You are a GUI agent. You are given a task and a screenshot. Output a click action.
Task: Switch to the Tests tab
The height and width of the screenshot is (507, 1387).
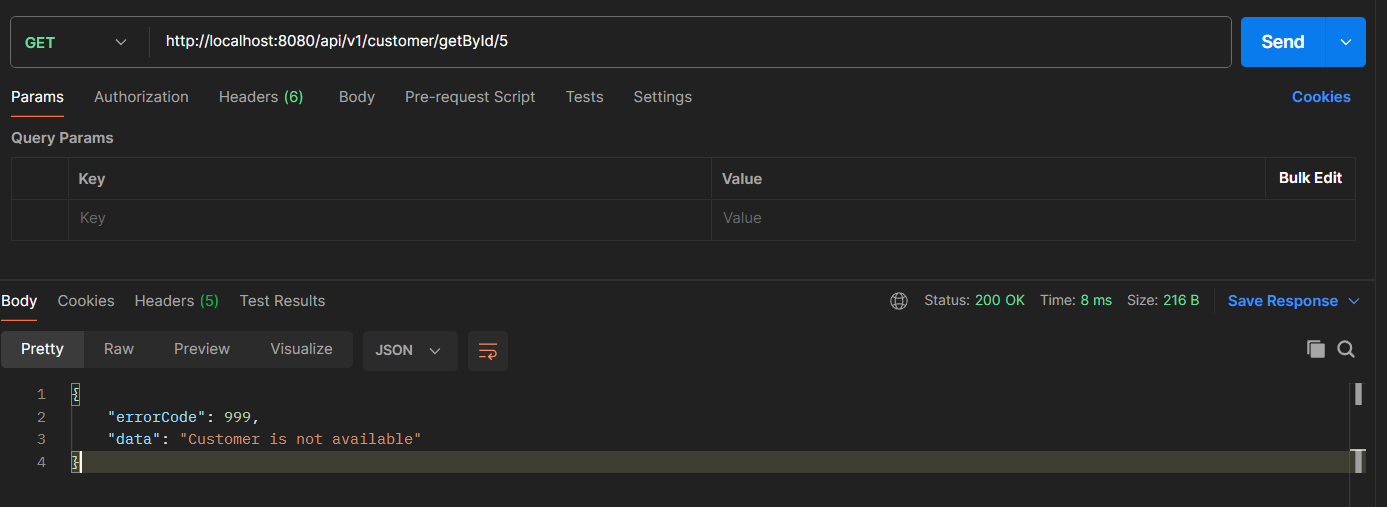point(584,97)
